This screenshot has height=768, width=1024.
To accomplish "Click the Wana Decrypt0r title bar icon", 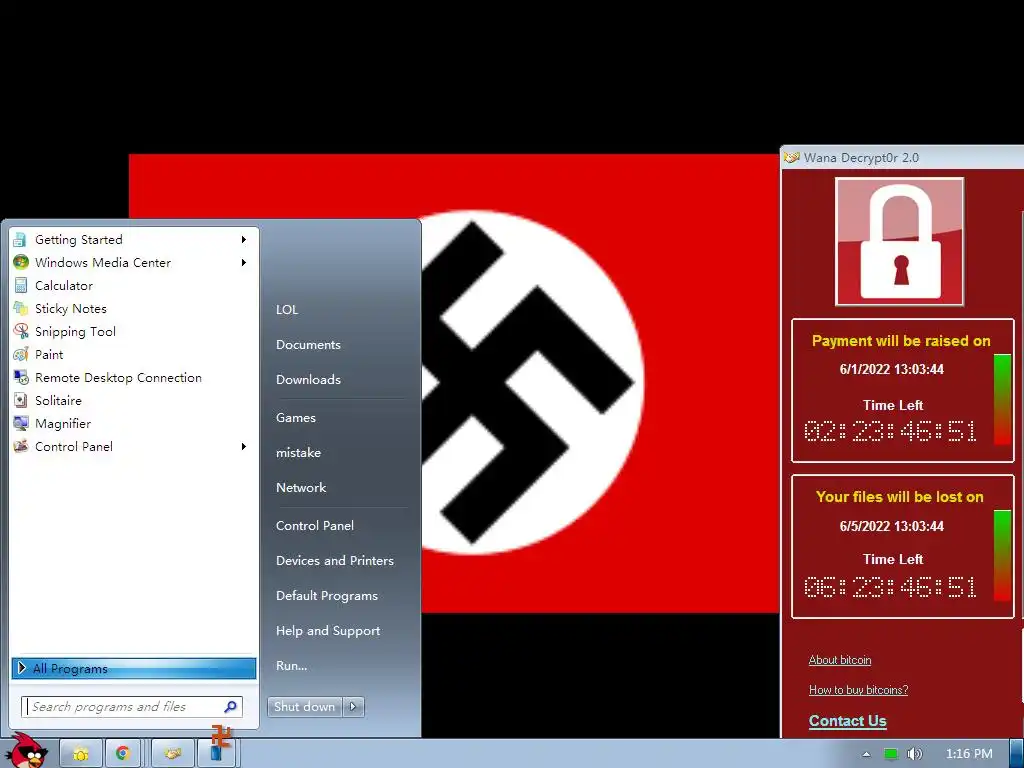I will 792,157.
